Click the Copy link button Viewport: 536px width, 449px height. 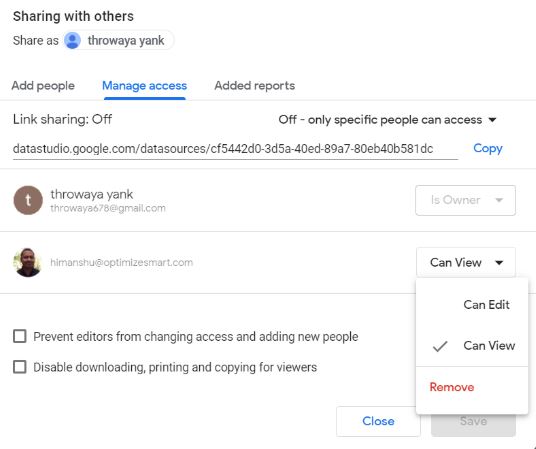(x=488, y=148)
